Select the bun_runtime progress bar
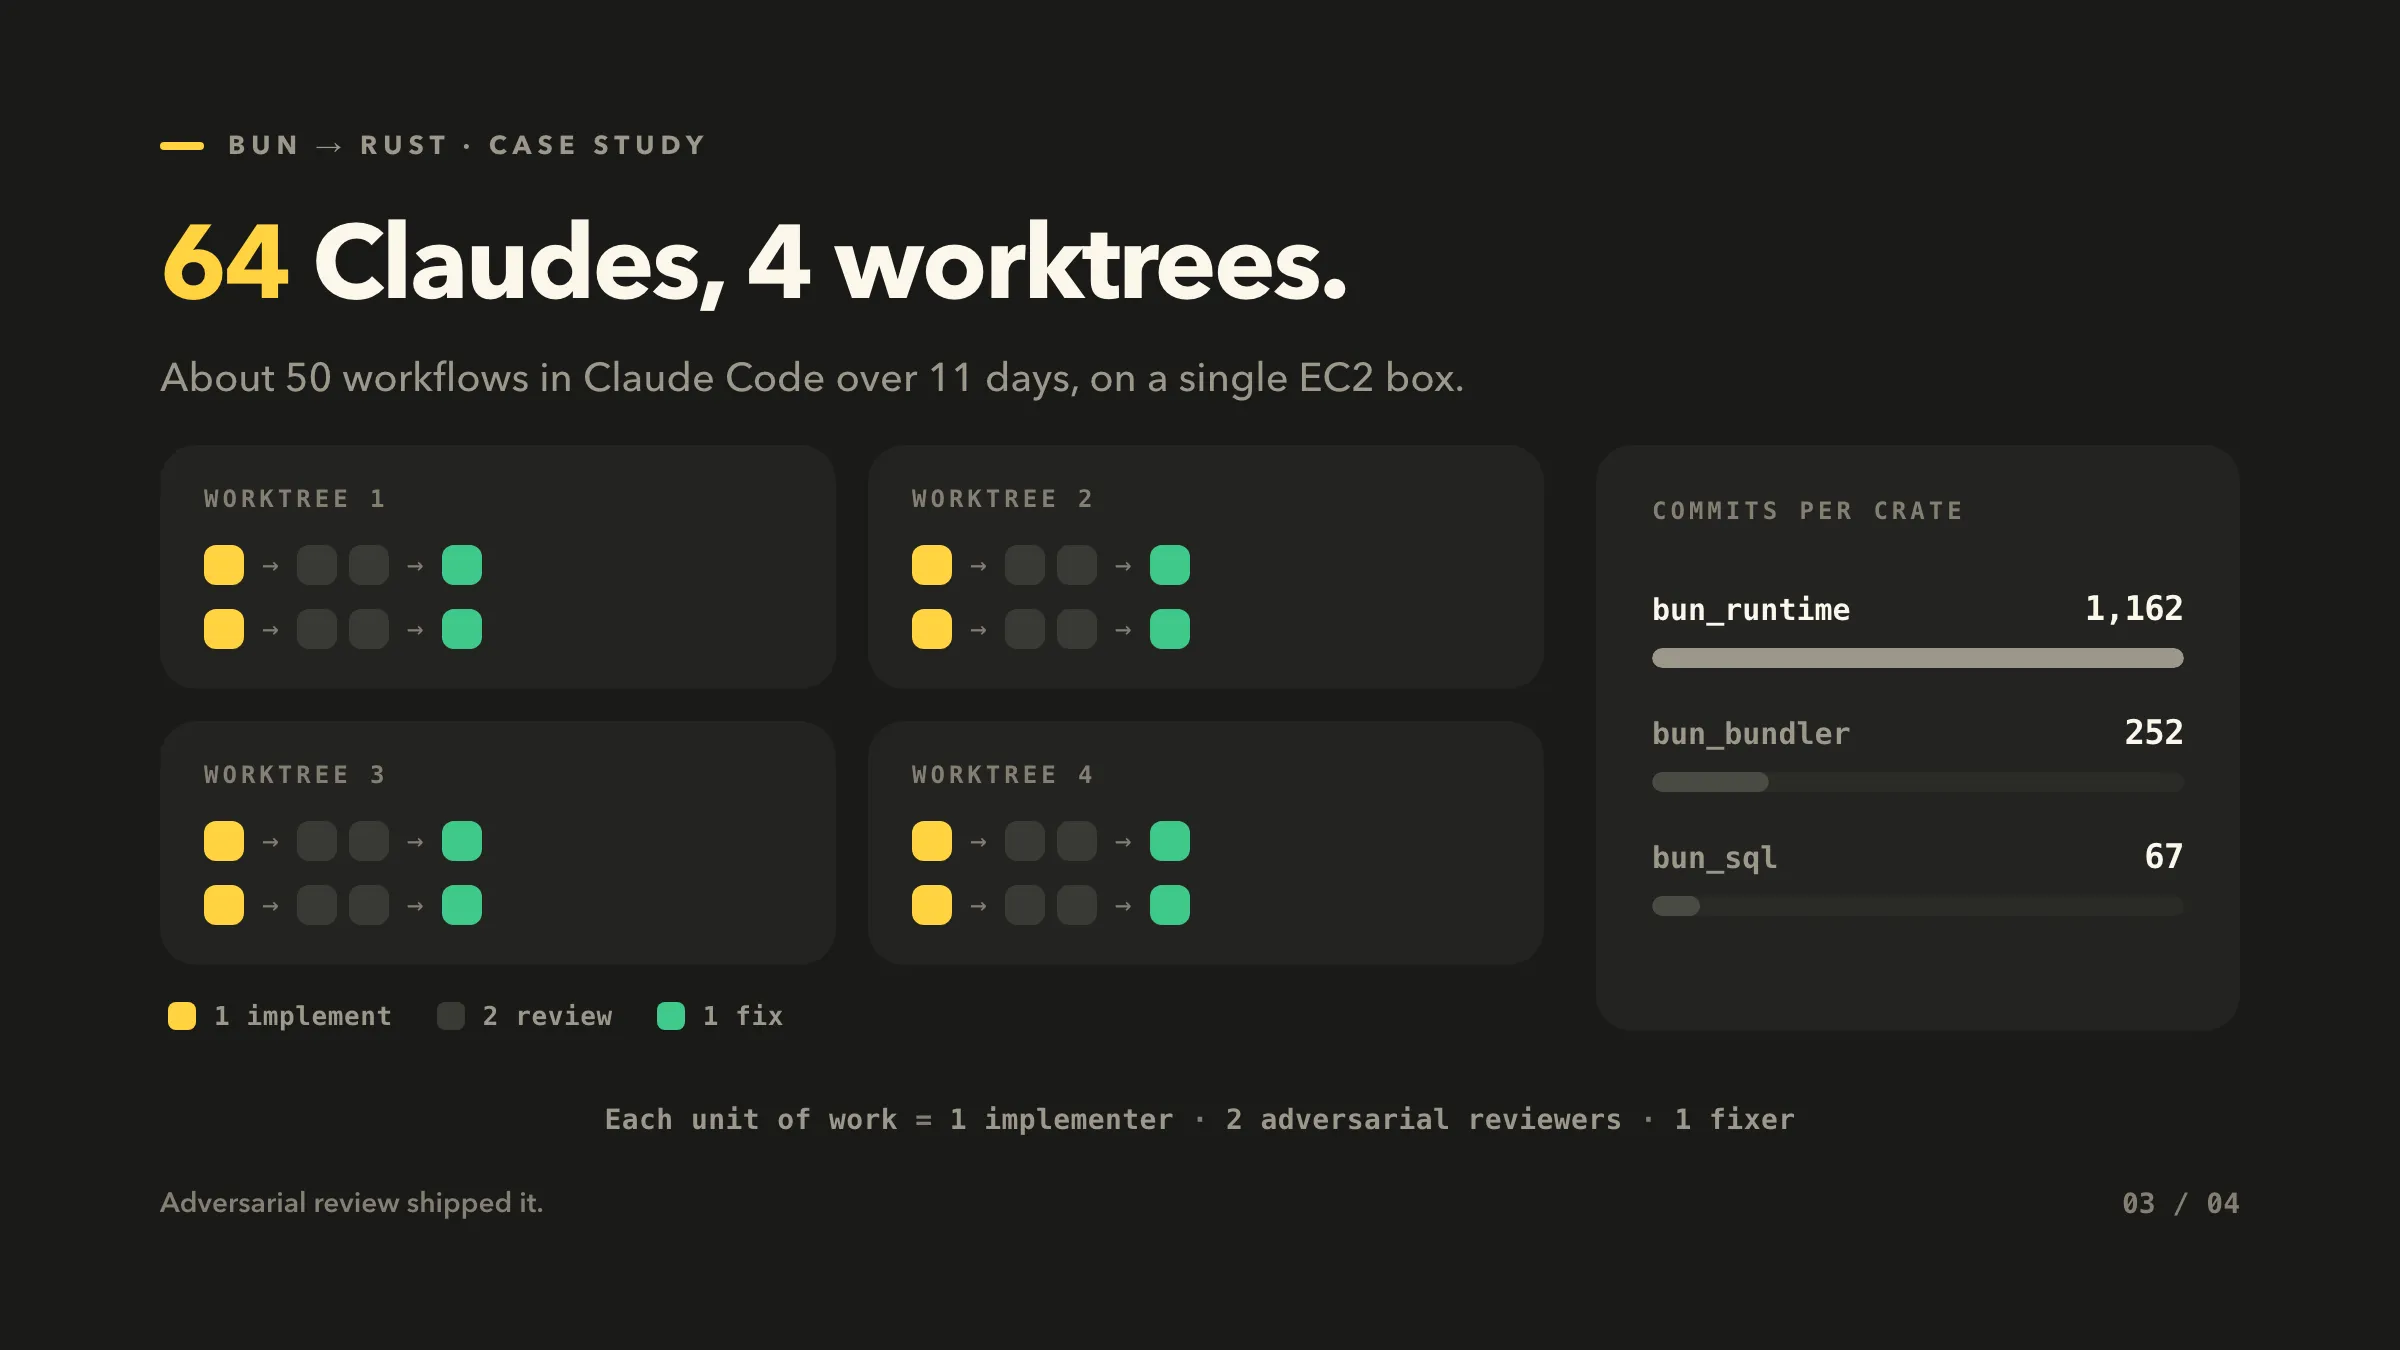Image resolution: width=2400 pixels, height=1350 pixels. pyautogui.click(x=1917, y=658)
